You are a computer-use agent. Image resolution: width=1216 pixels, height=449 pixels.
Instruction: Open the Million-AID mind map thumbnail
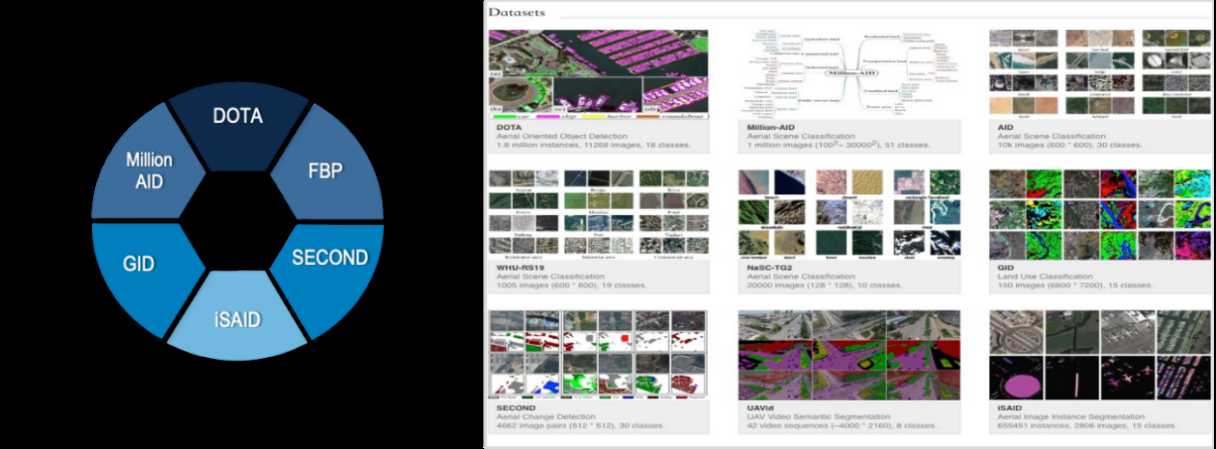click(848, 73)
